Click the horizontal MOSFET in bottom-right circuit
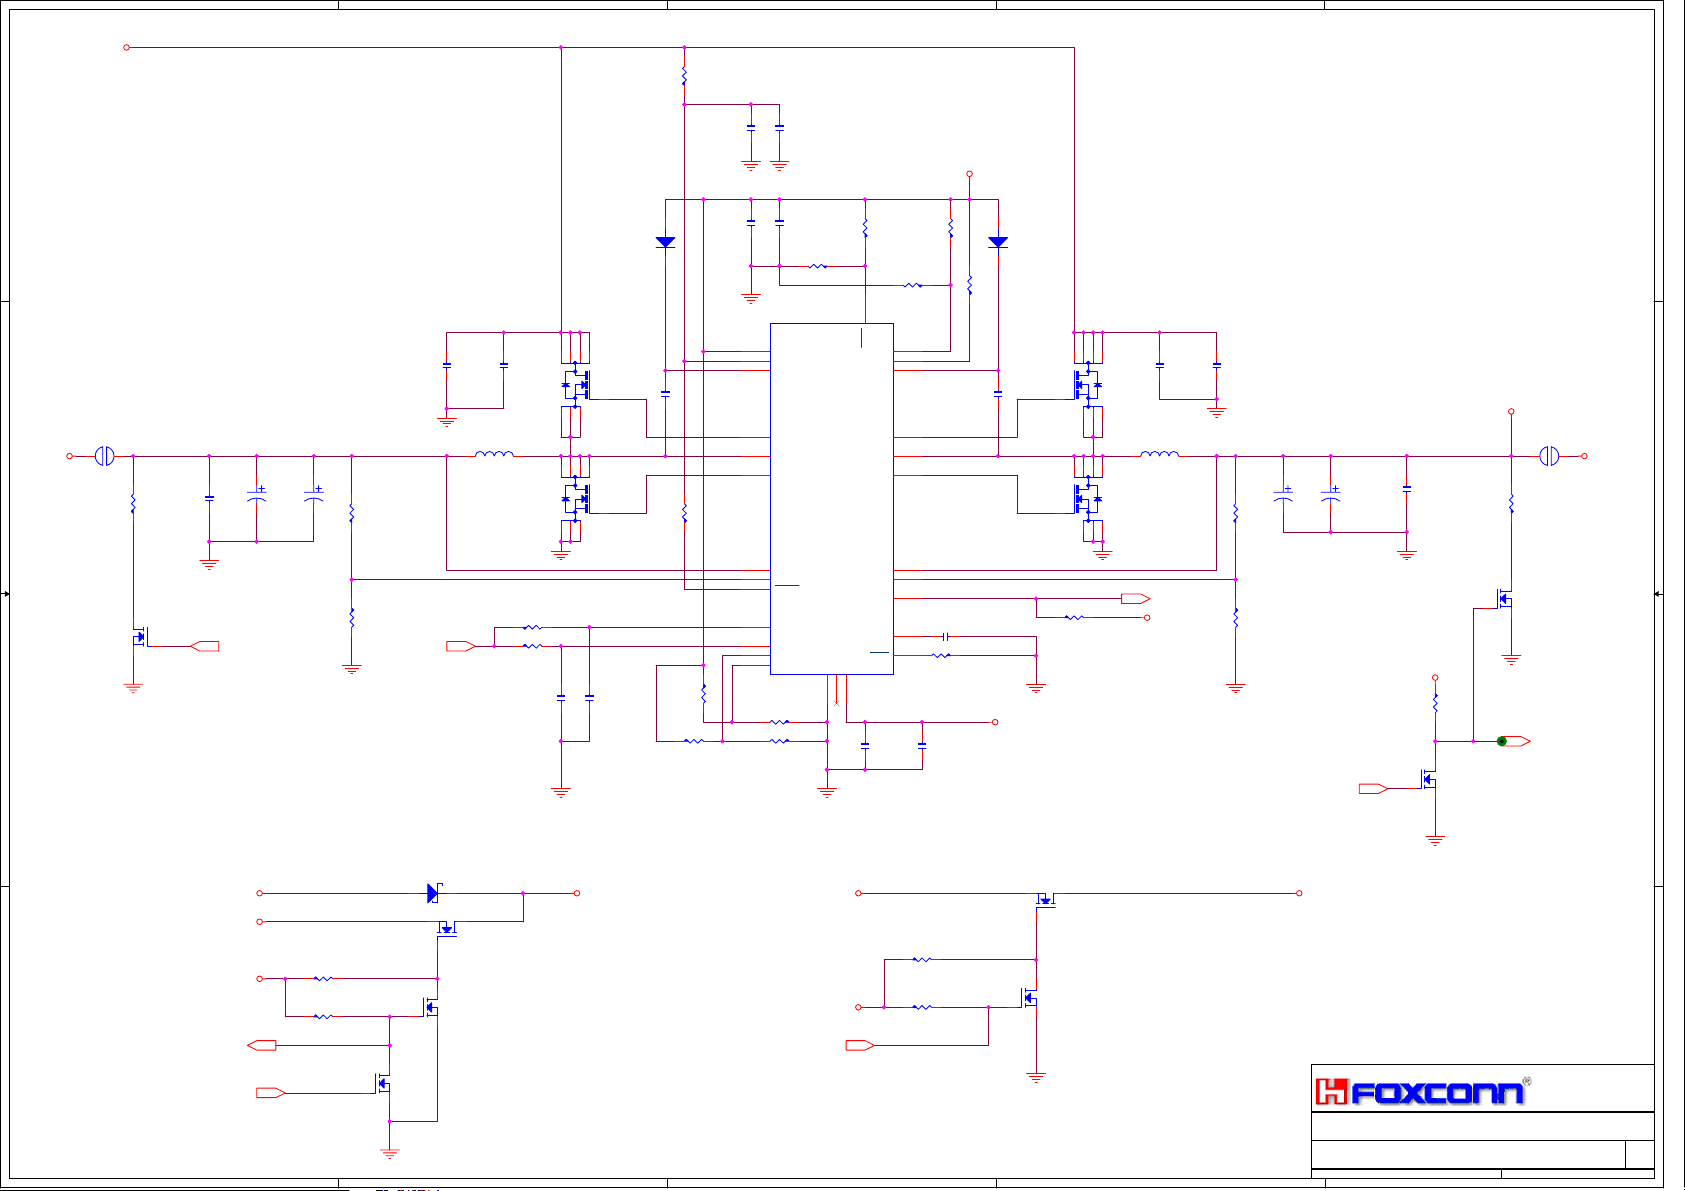Screen dimensions: 1685x1191 (x=1045, y=899)
